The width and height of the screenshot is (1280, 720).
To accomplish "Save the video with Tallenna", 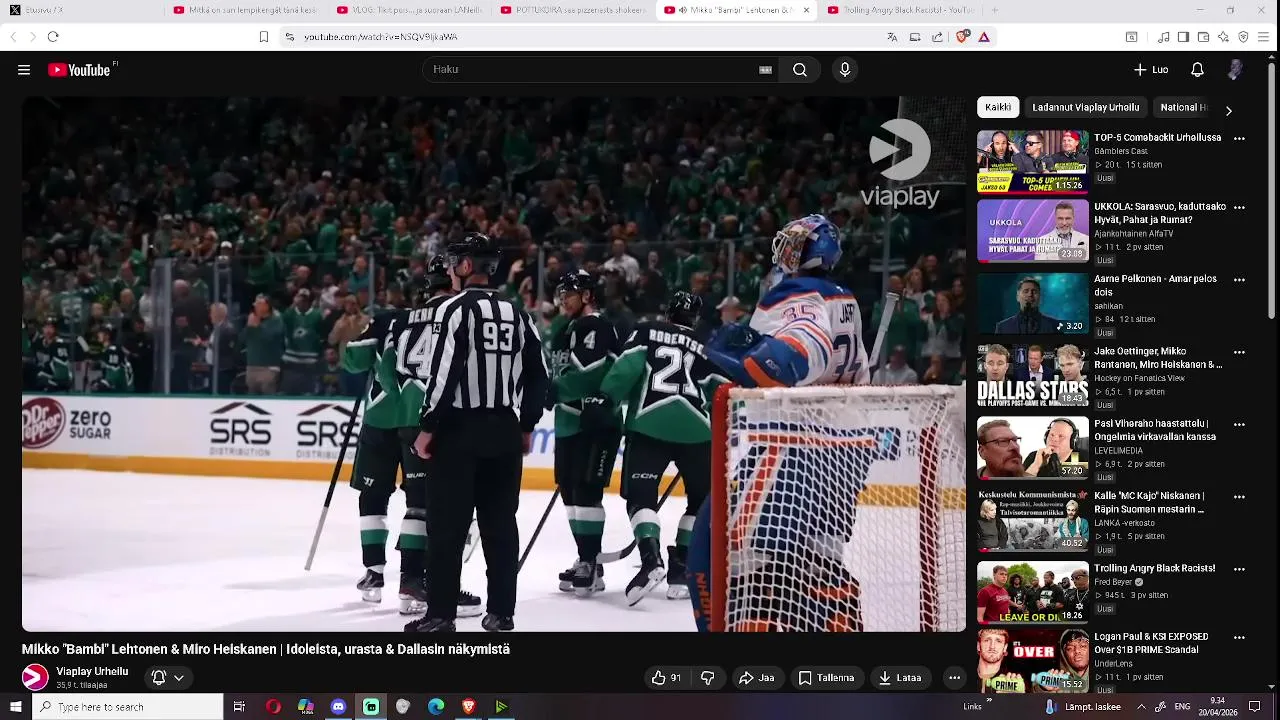I will 826,678.
